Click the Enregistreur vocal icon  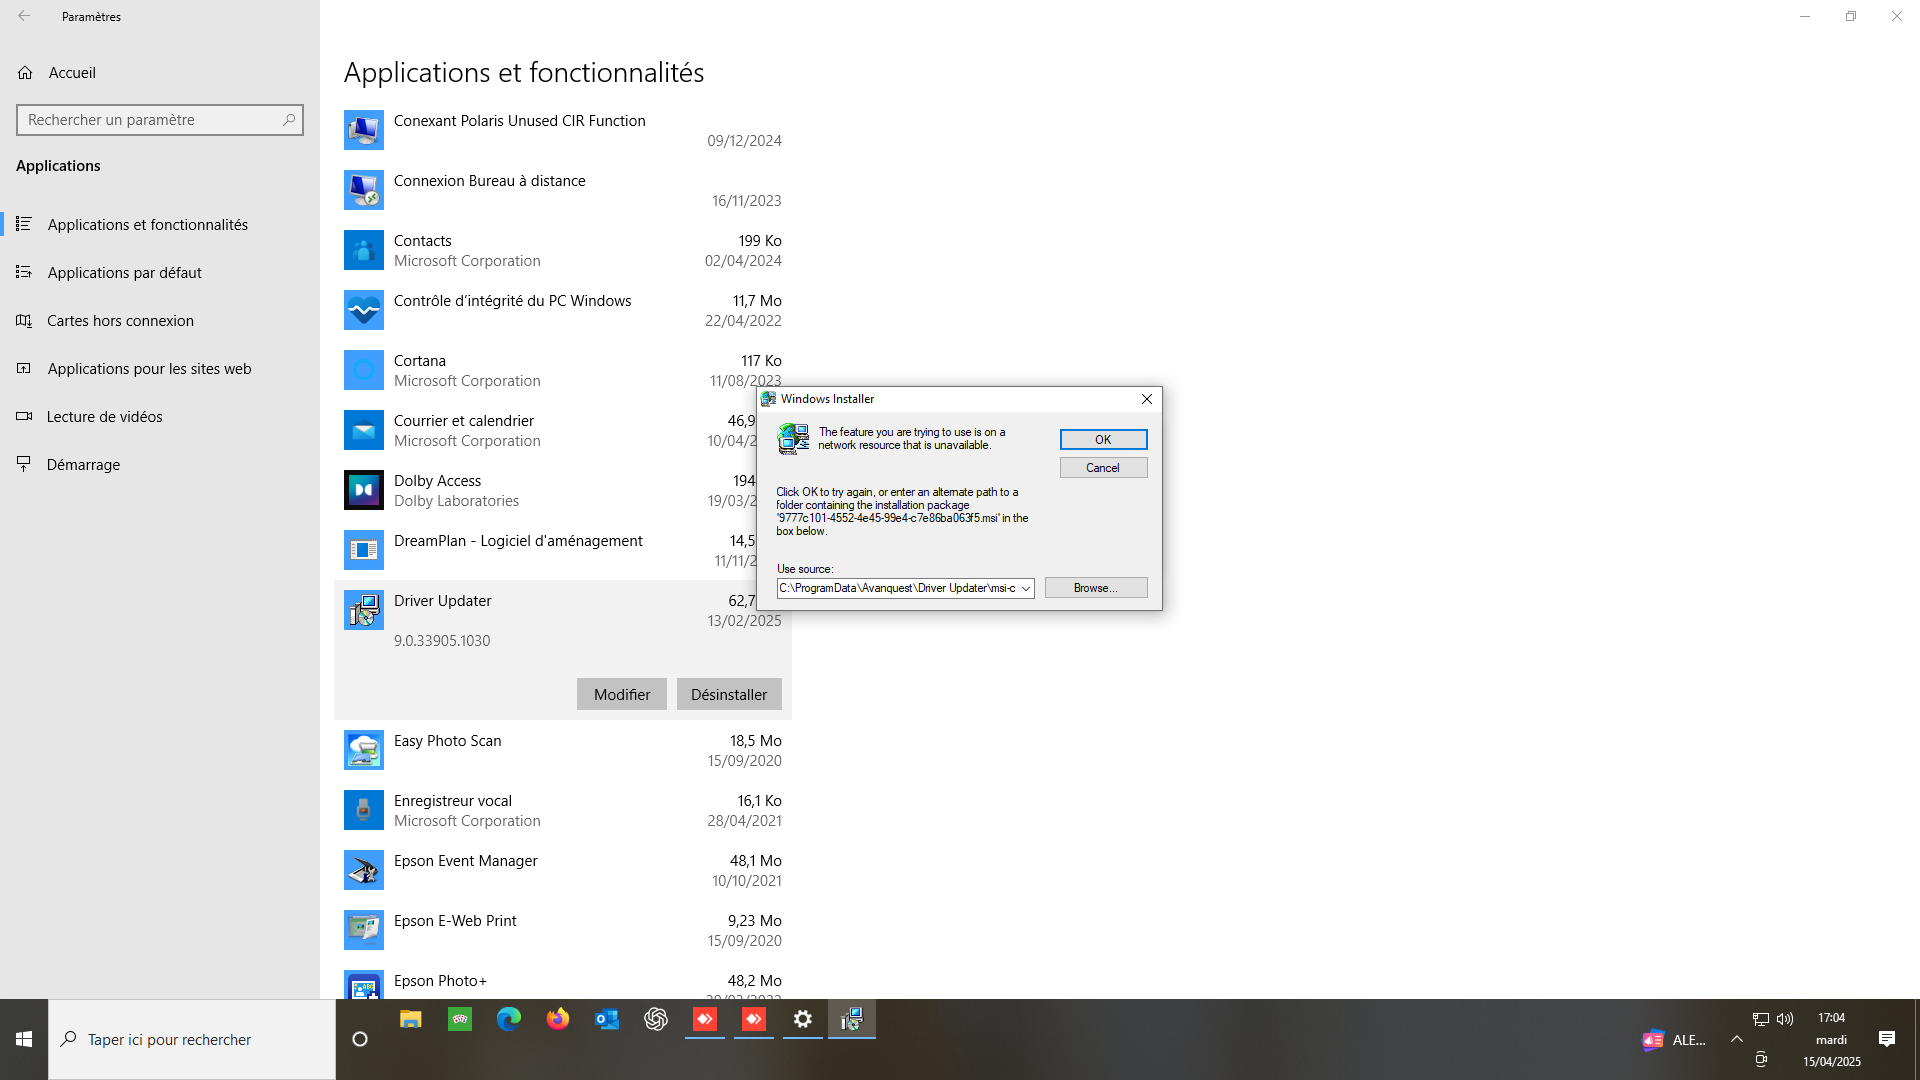click(x=364, y=810)
